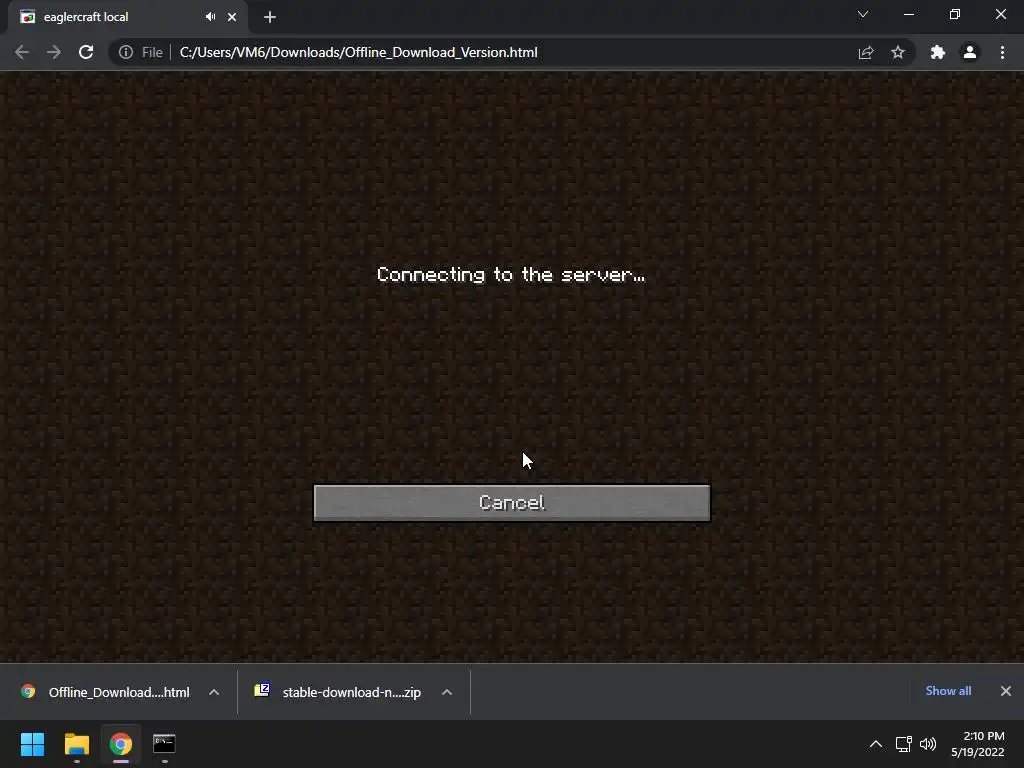Image resolution: width=1024 pixels, height=768 pixels.
Task: Close the Chrome window
Action: 1000,14
